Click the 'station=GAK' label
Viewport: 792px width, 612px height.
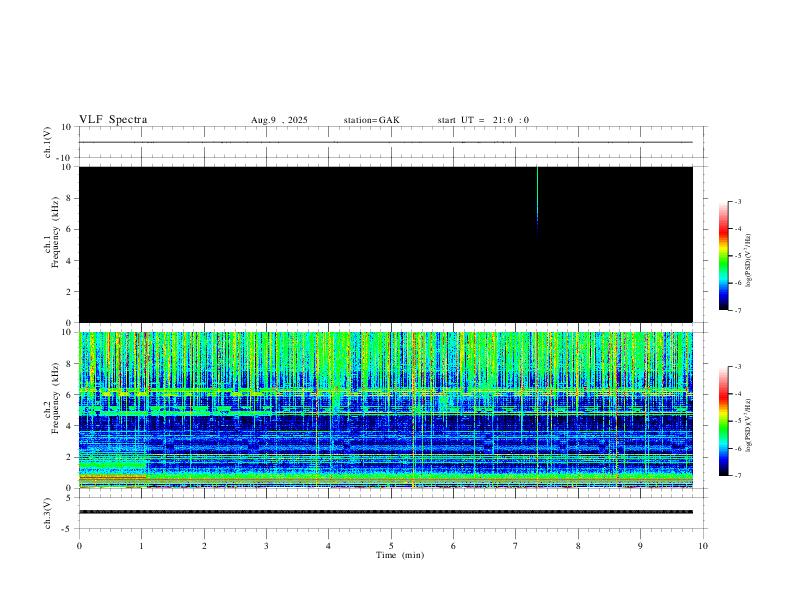[371, 120]
